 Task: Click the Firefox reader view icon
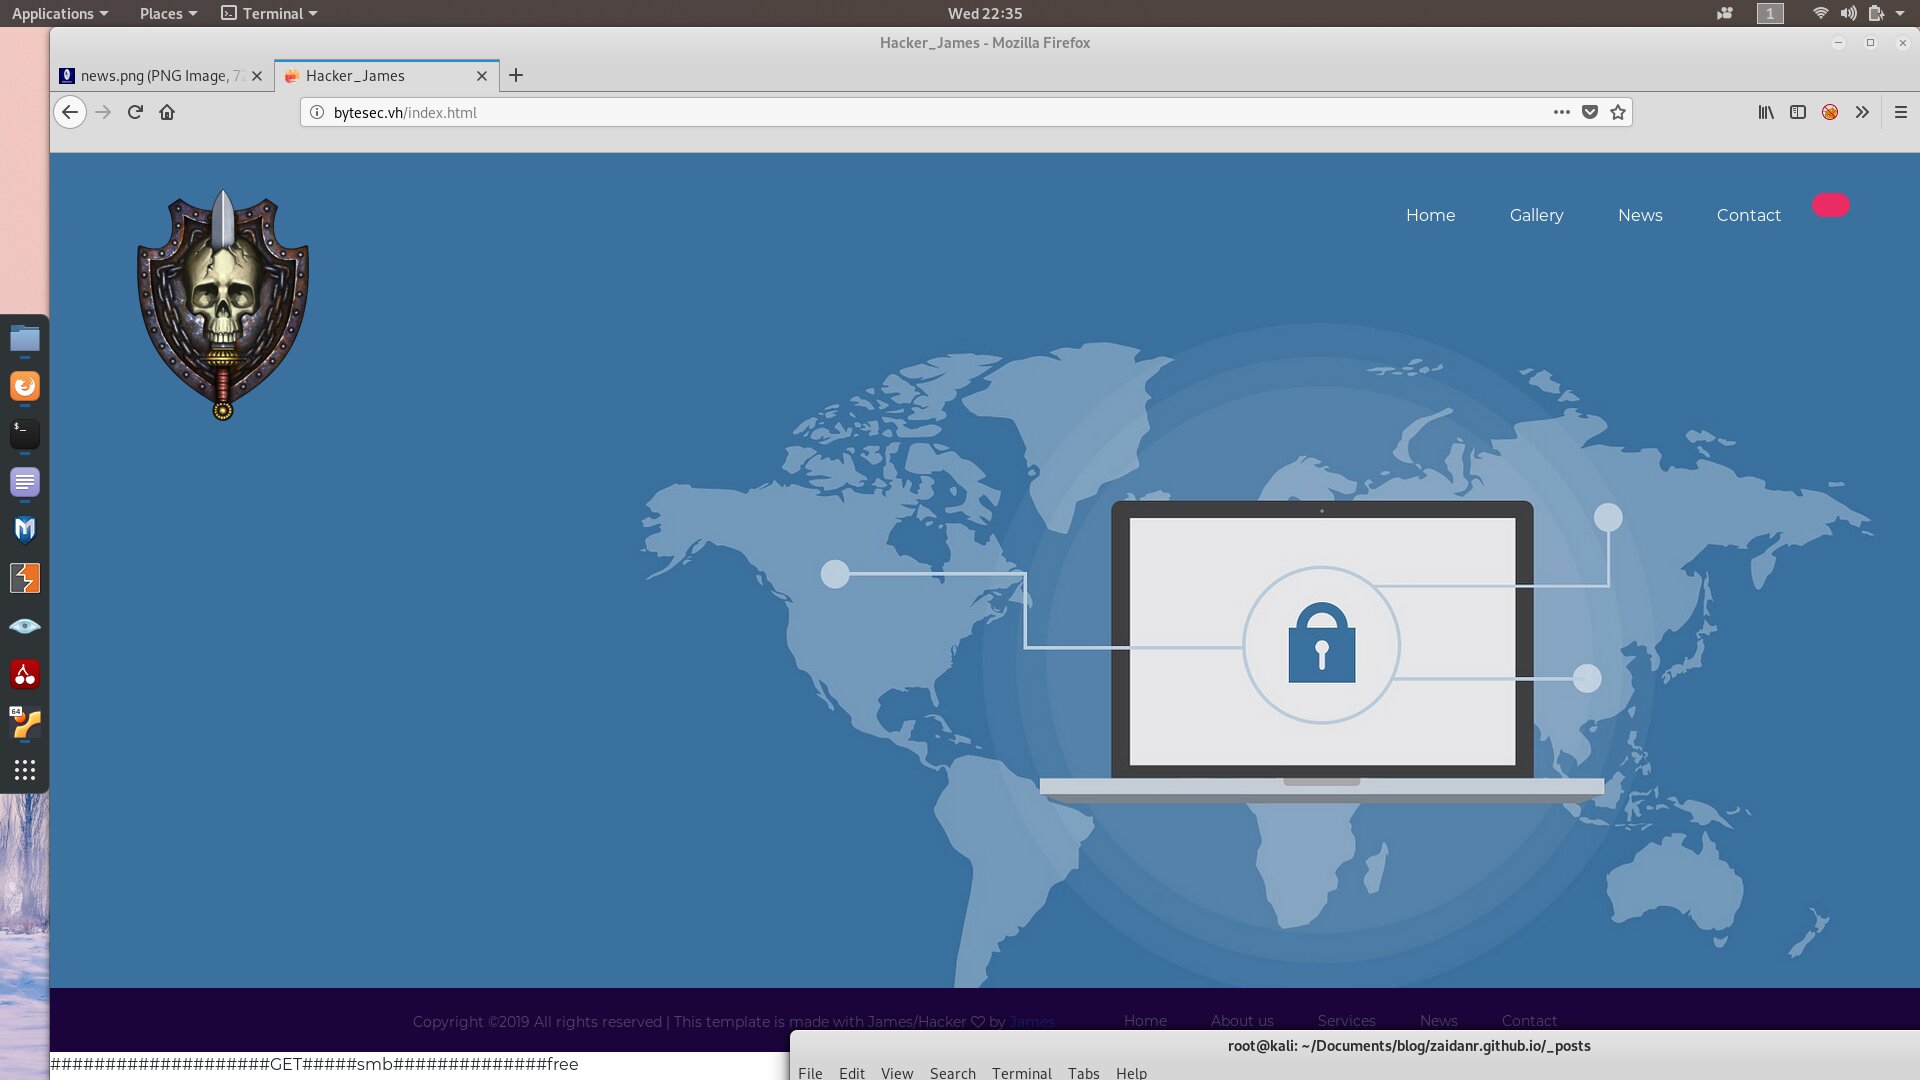coord(1799,112)
